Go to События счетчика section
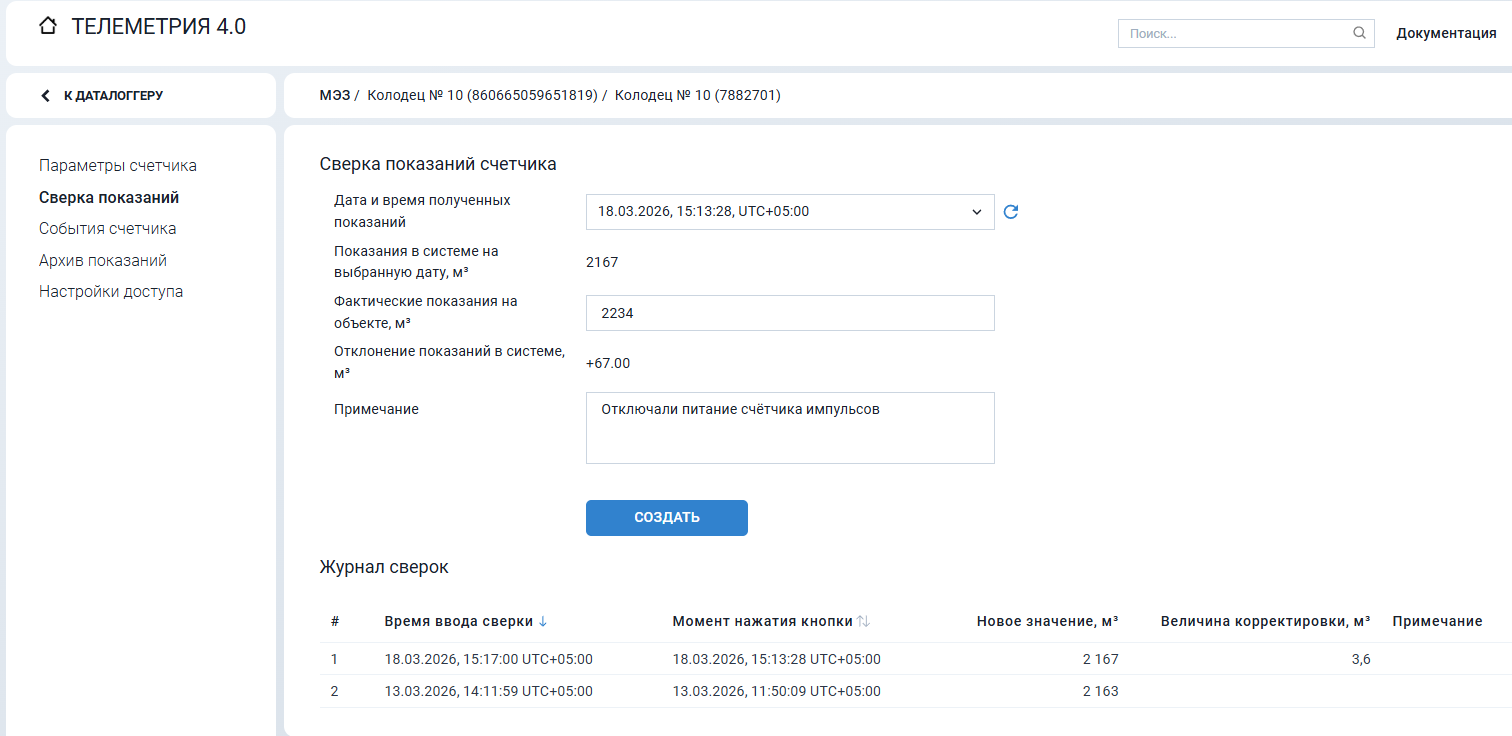Image resolution: width=1512 pixels, height=736 pixels. (108, 228)
